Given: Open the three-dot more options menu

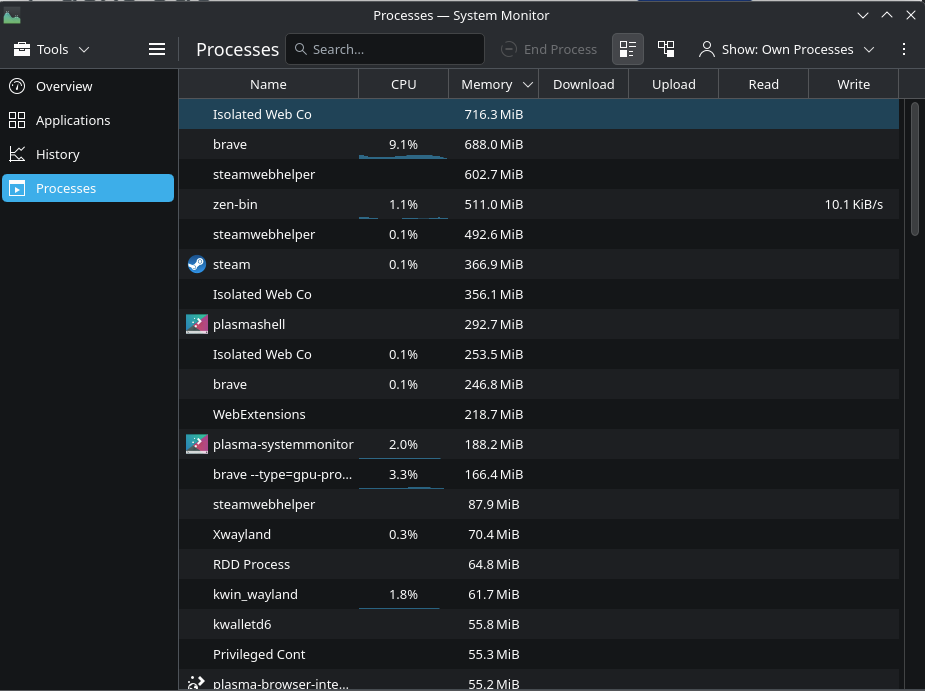Looking at the screenshot, I should click(x=904, y=49).
